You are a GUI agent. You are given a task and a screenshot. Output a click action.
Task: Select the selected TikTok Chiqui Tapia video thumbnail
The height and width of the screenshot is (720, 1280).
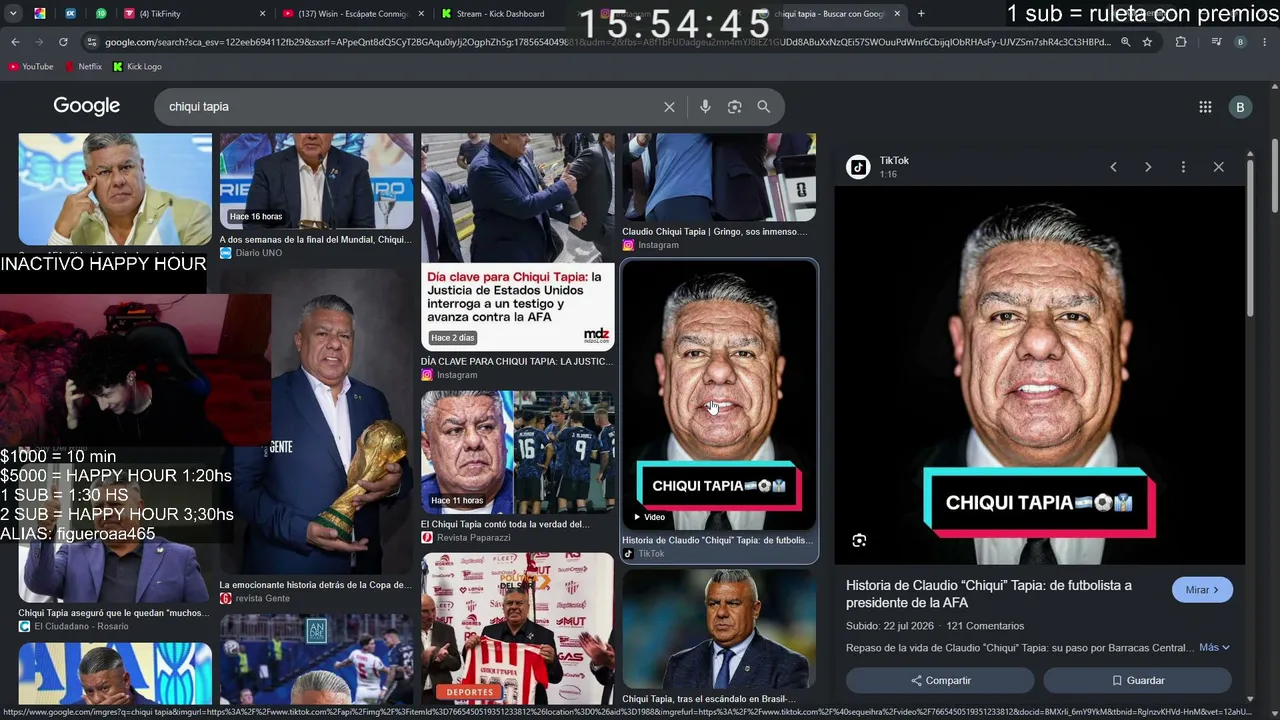tap(719, 396)
